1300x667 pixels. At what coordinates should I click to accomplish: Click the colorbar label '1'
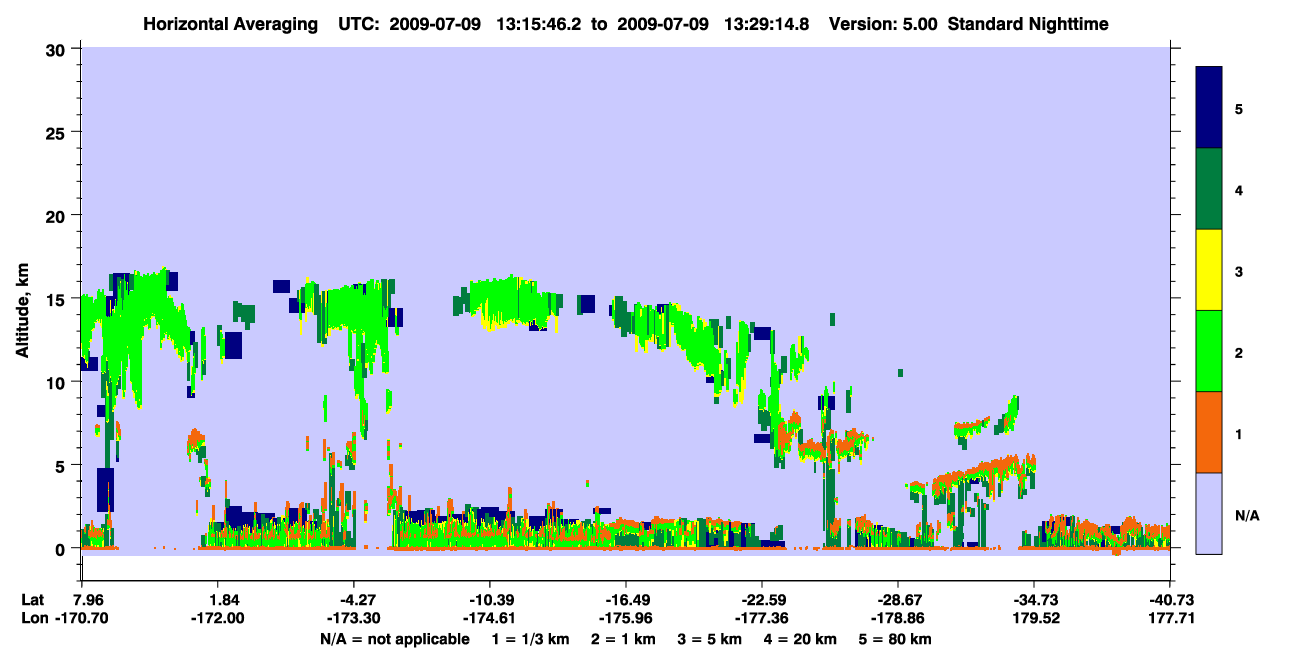1238,433
